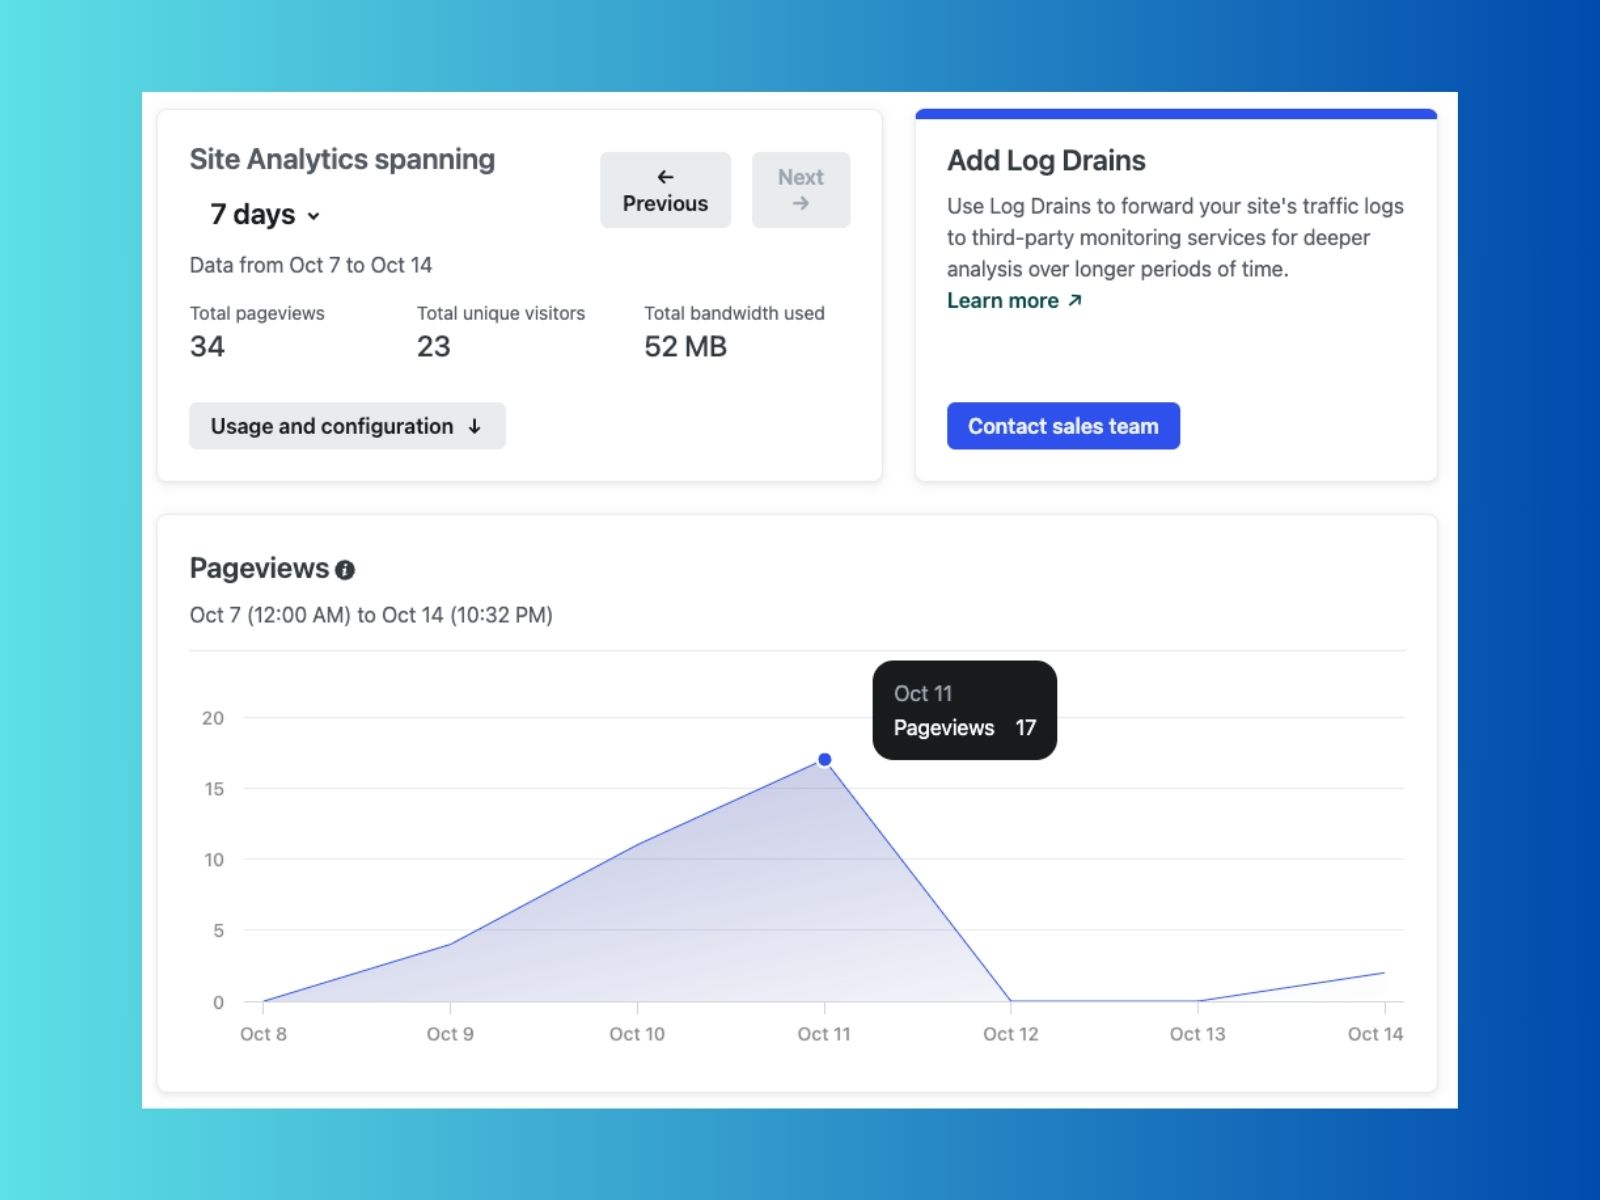Screen dimensions: 1600x1200
Task: Click the blue accent bar above Add Log Drains
Action: pyautogui.click(x=1176, y=113)
